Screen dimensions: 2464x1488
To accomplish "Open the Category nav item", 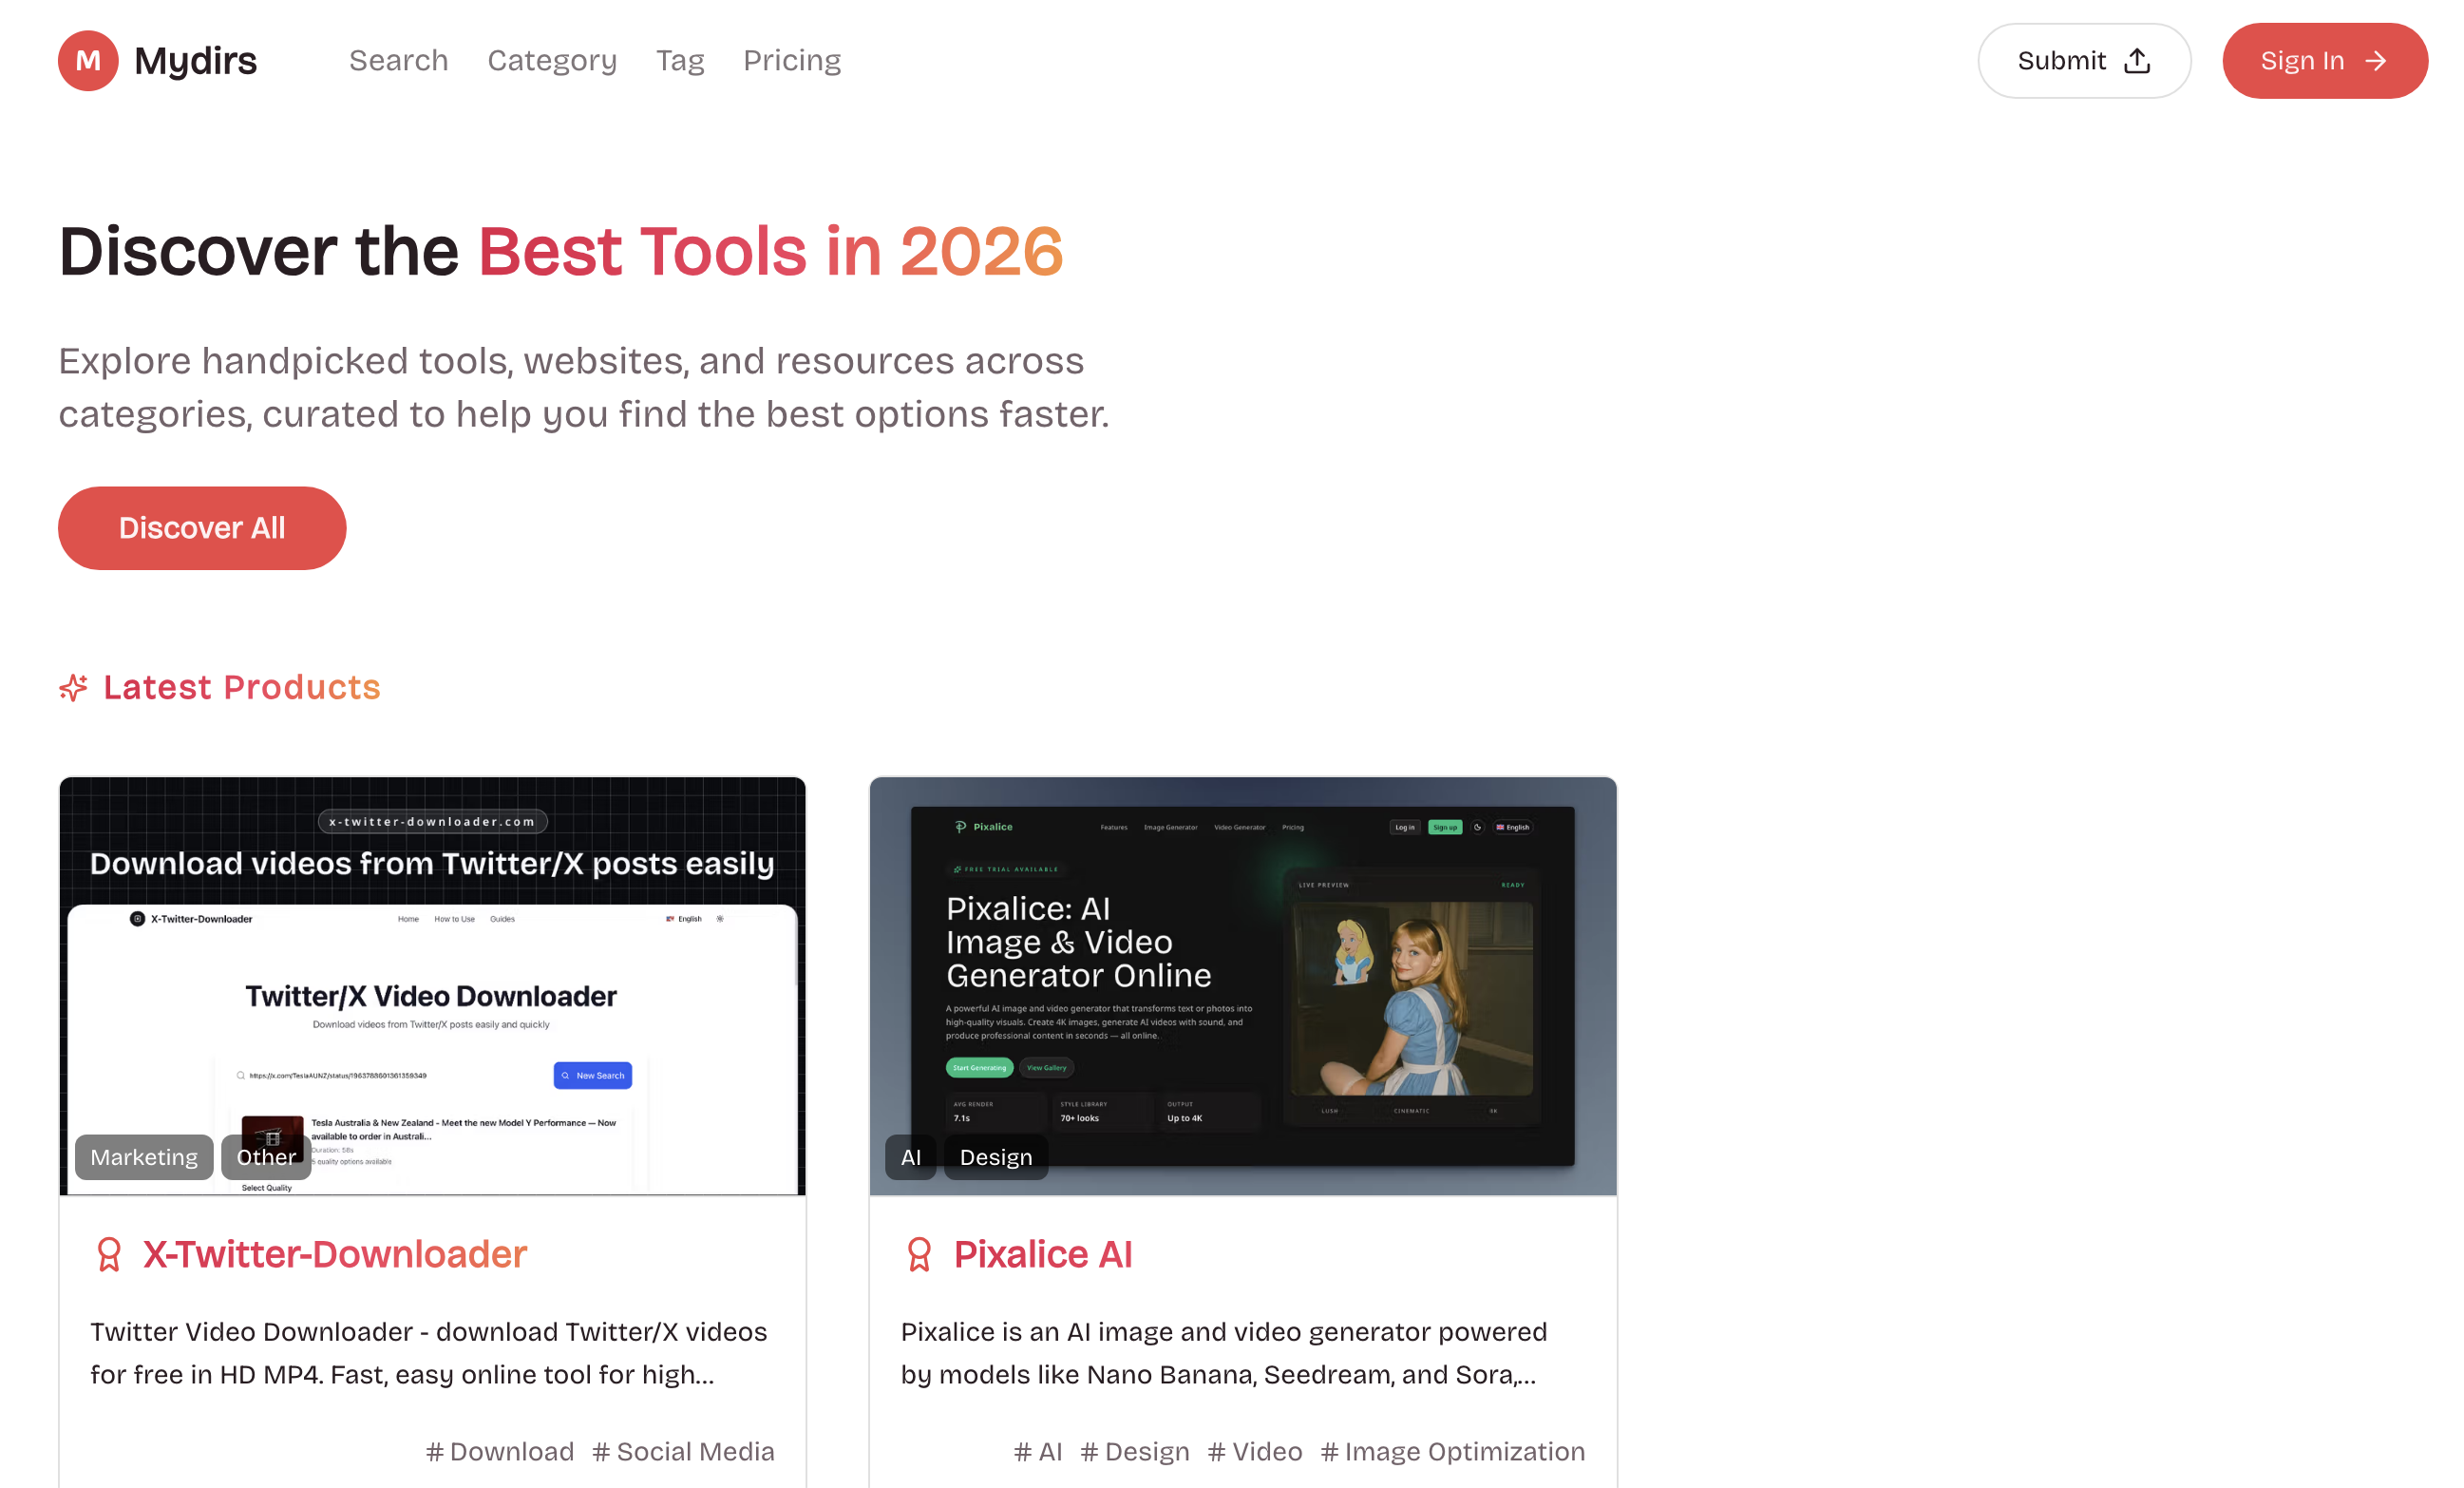I will 552,61.
